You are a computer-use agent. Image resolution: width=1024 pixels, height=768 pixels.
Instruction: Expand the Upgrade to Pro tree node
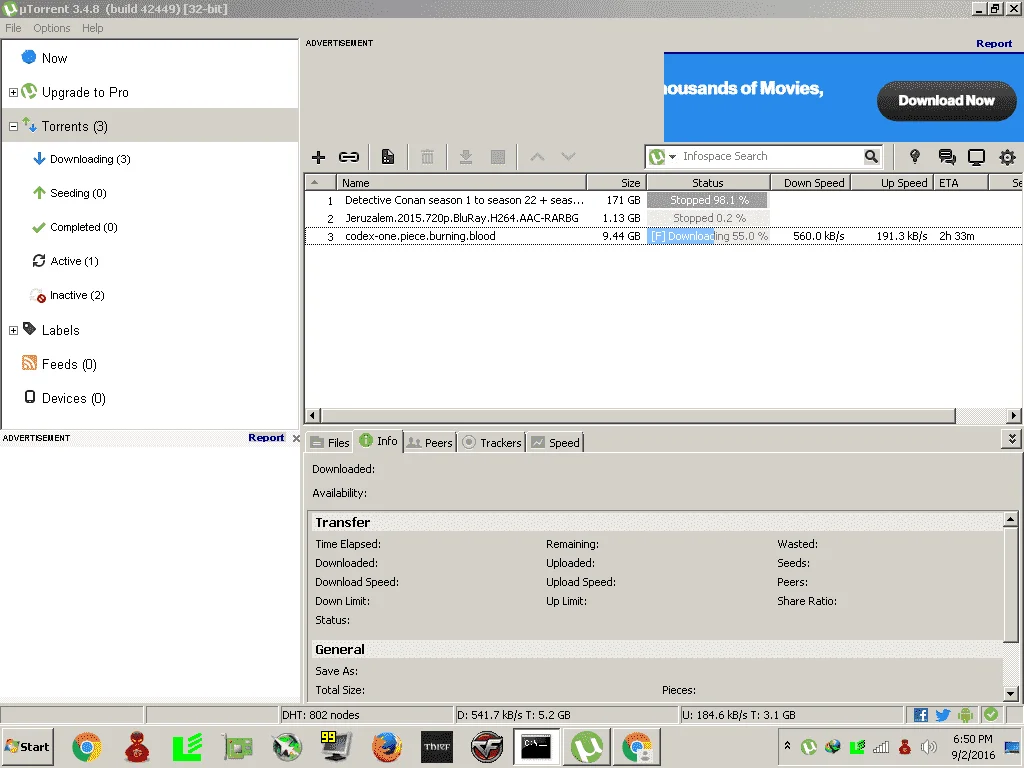pos(13,92)
